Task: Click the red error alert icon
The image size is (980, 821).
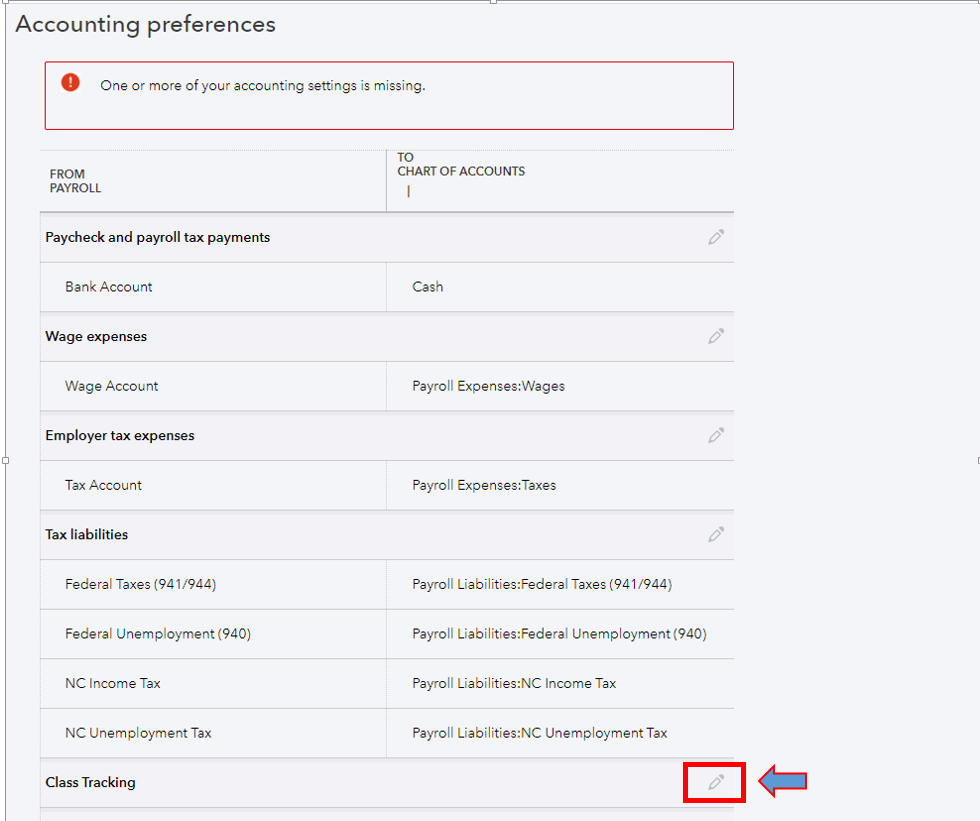Action: pyautogui.click(x=71, y=82)
